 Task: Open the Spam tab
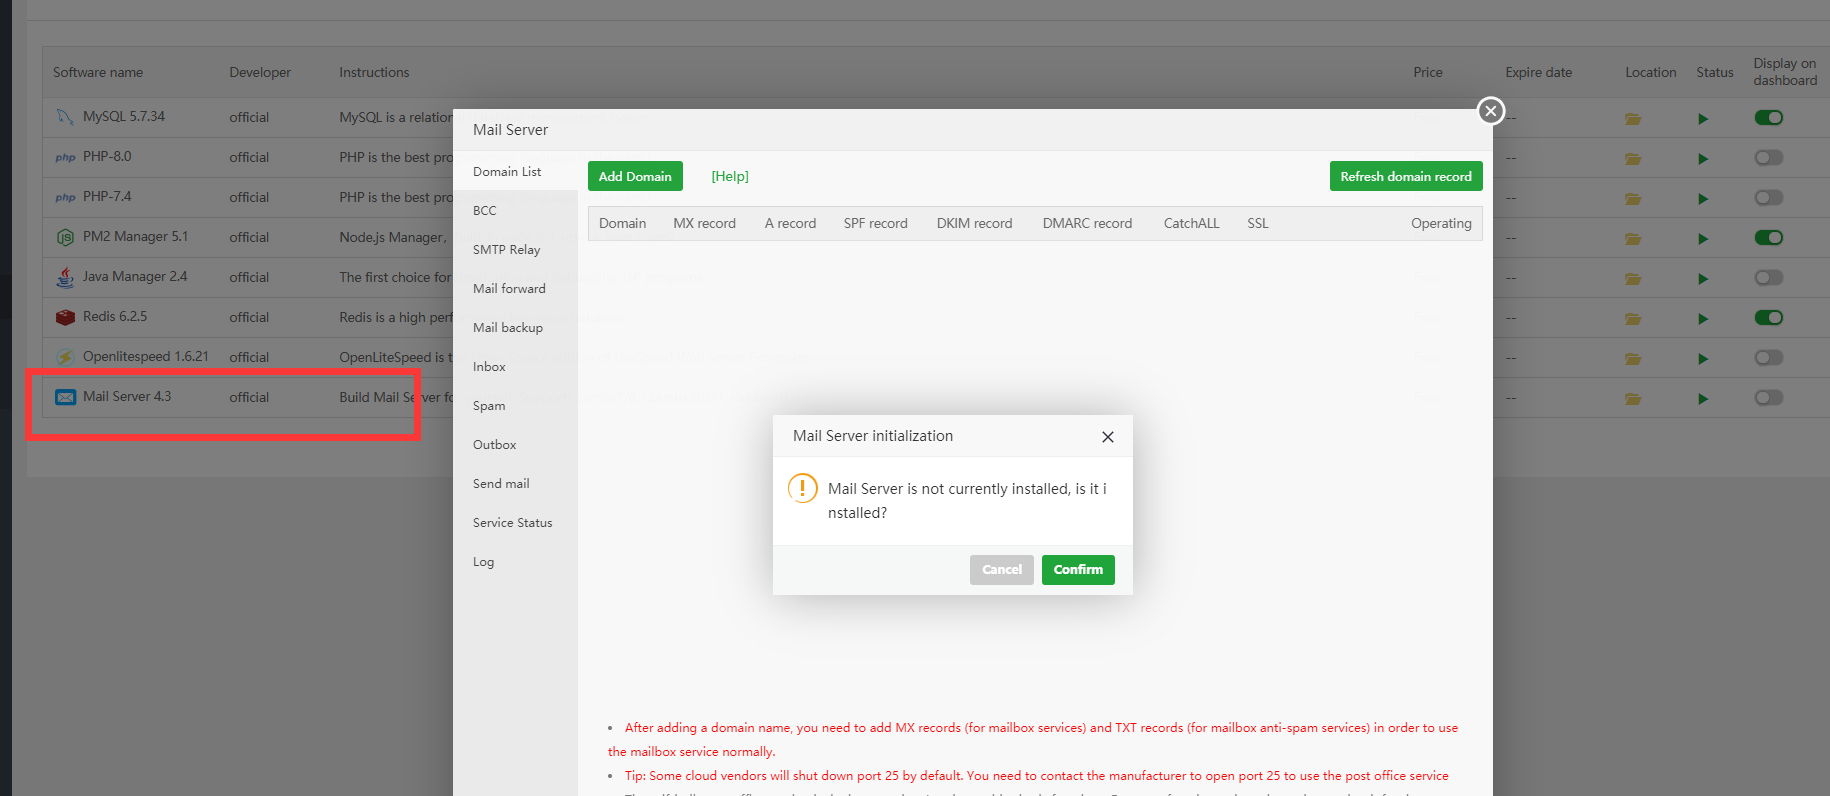[x=515, y=405]
